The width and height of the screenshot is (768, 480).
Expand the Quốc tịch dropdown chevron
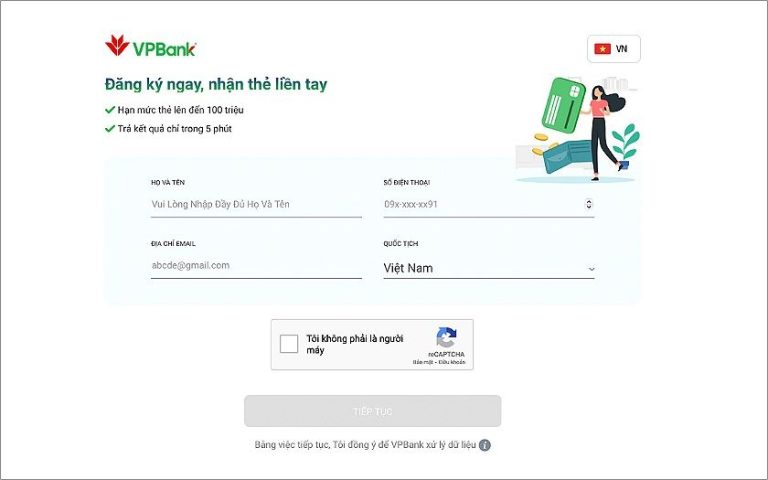[591, 269]
